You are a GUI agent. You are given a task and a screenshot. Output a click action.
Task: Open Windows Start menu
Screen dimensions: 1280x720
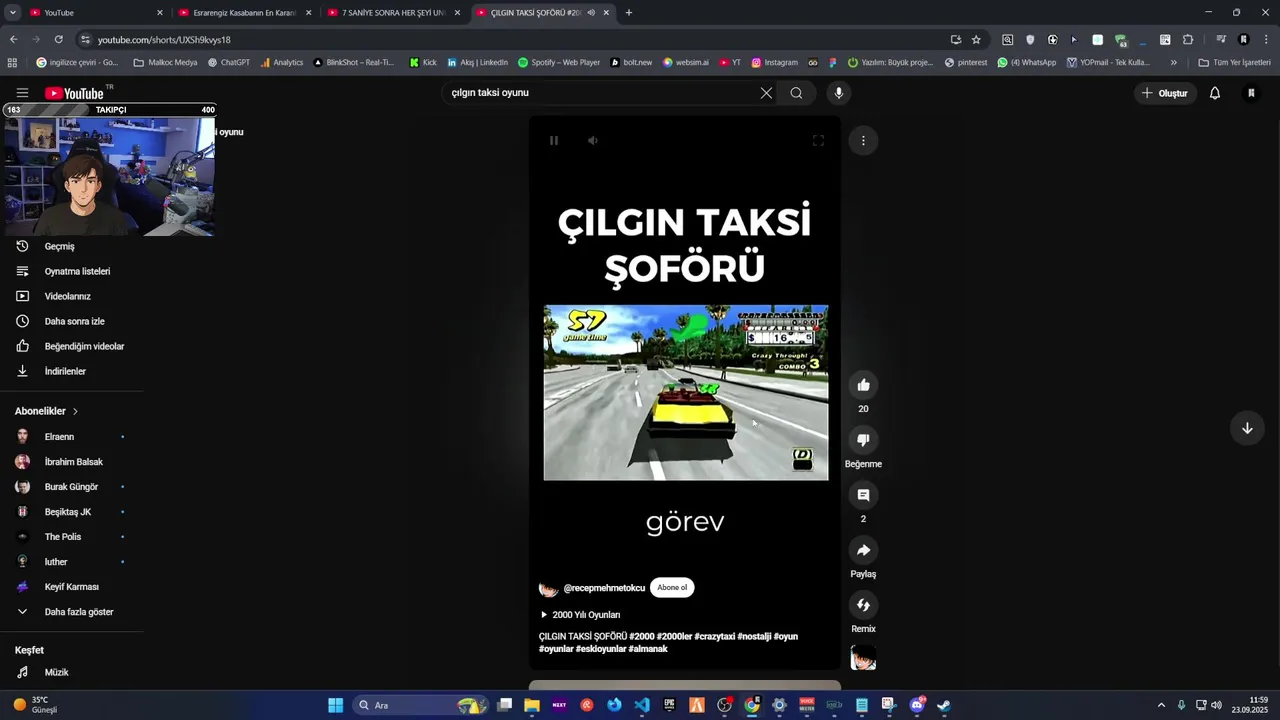(336, 705)
